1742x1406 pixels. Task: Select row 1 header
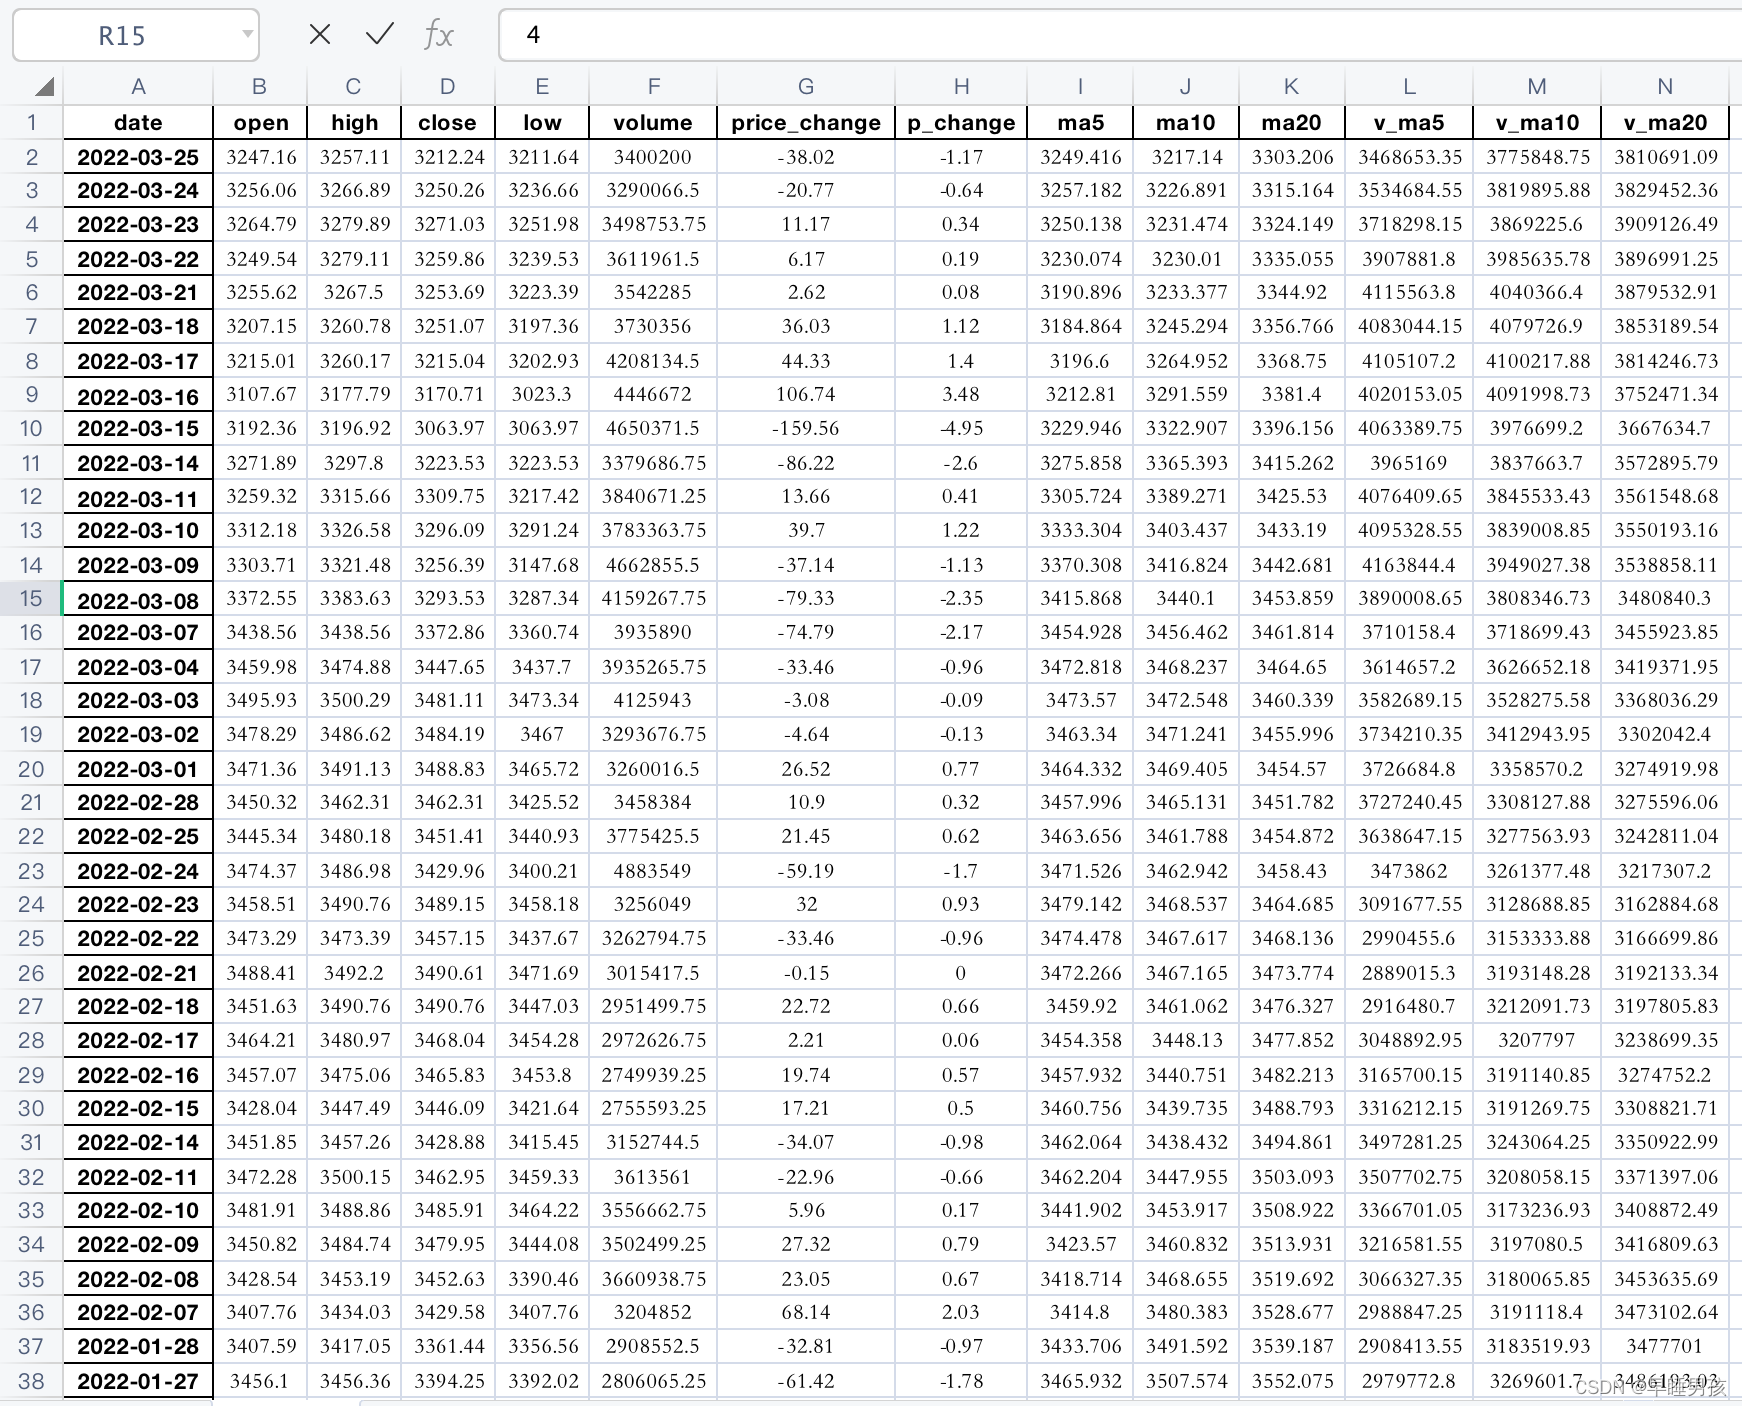32,122
